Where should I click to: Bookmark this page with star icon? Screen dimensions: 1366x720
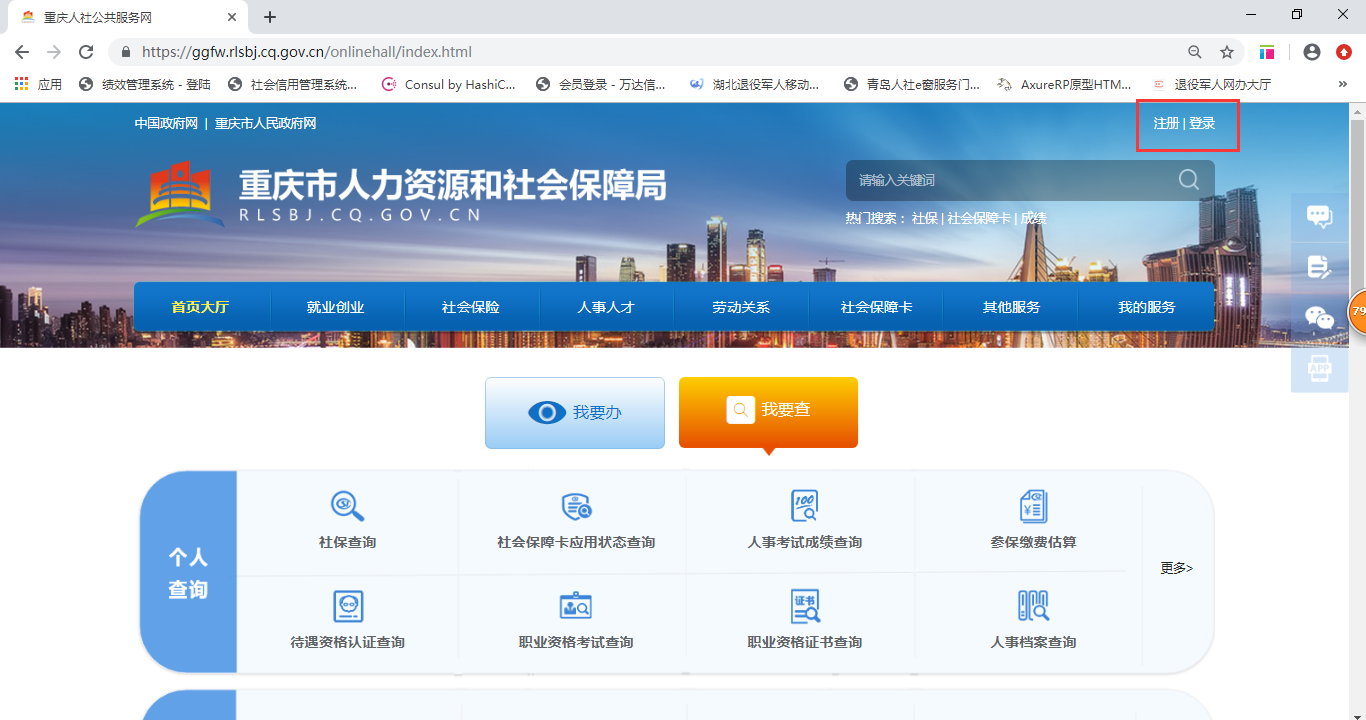[1227, 52]
